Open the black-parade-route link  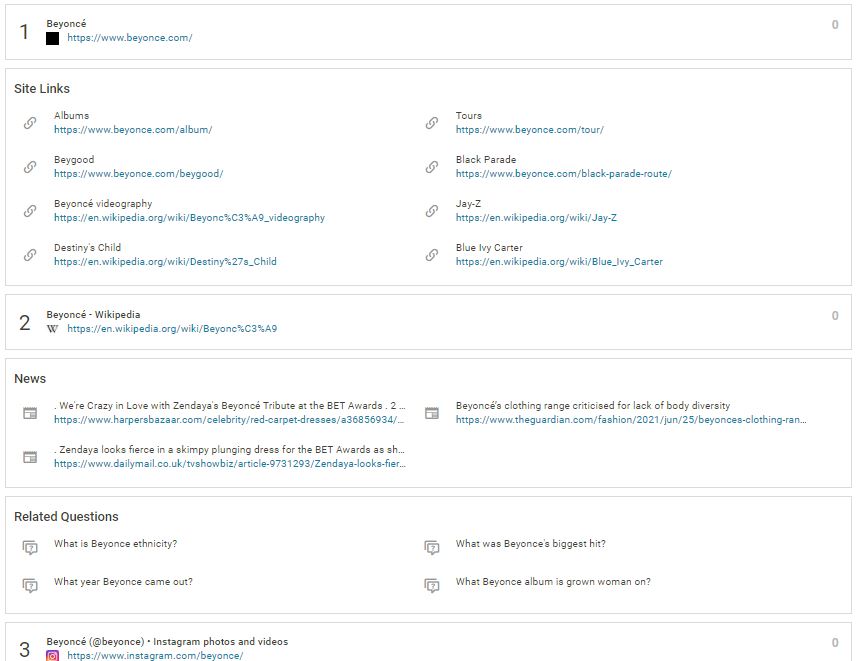(564, 174)
